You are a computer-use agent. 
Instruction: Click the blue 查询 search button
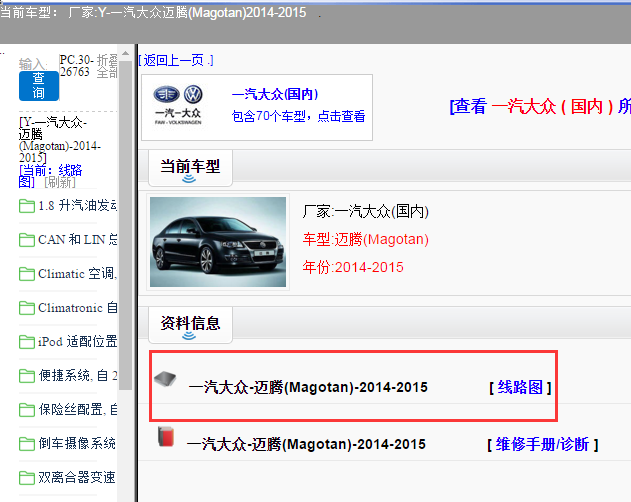[39, 86]
